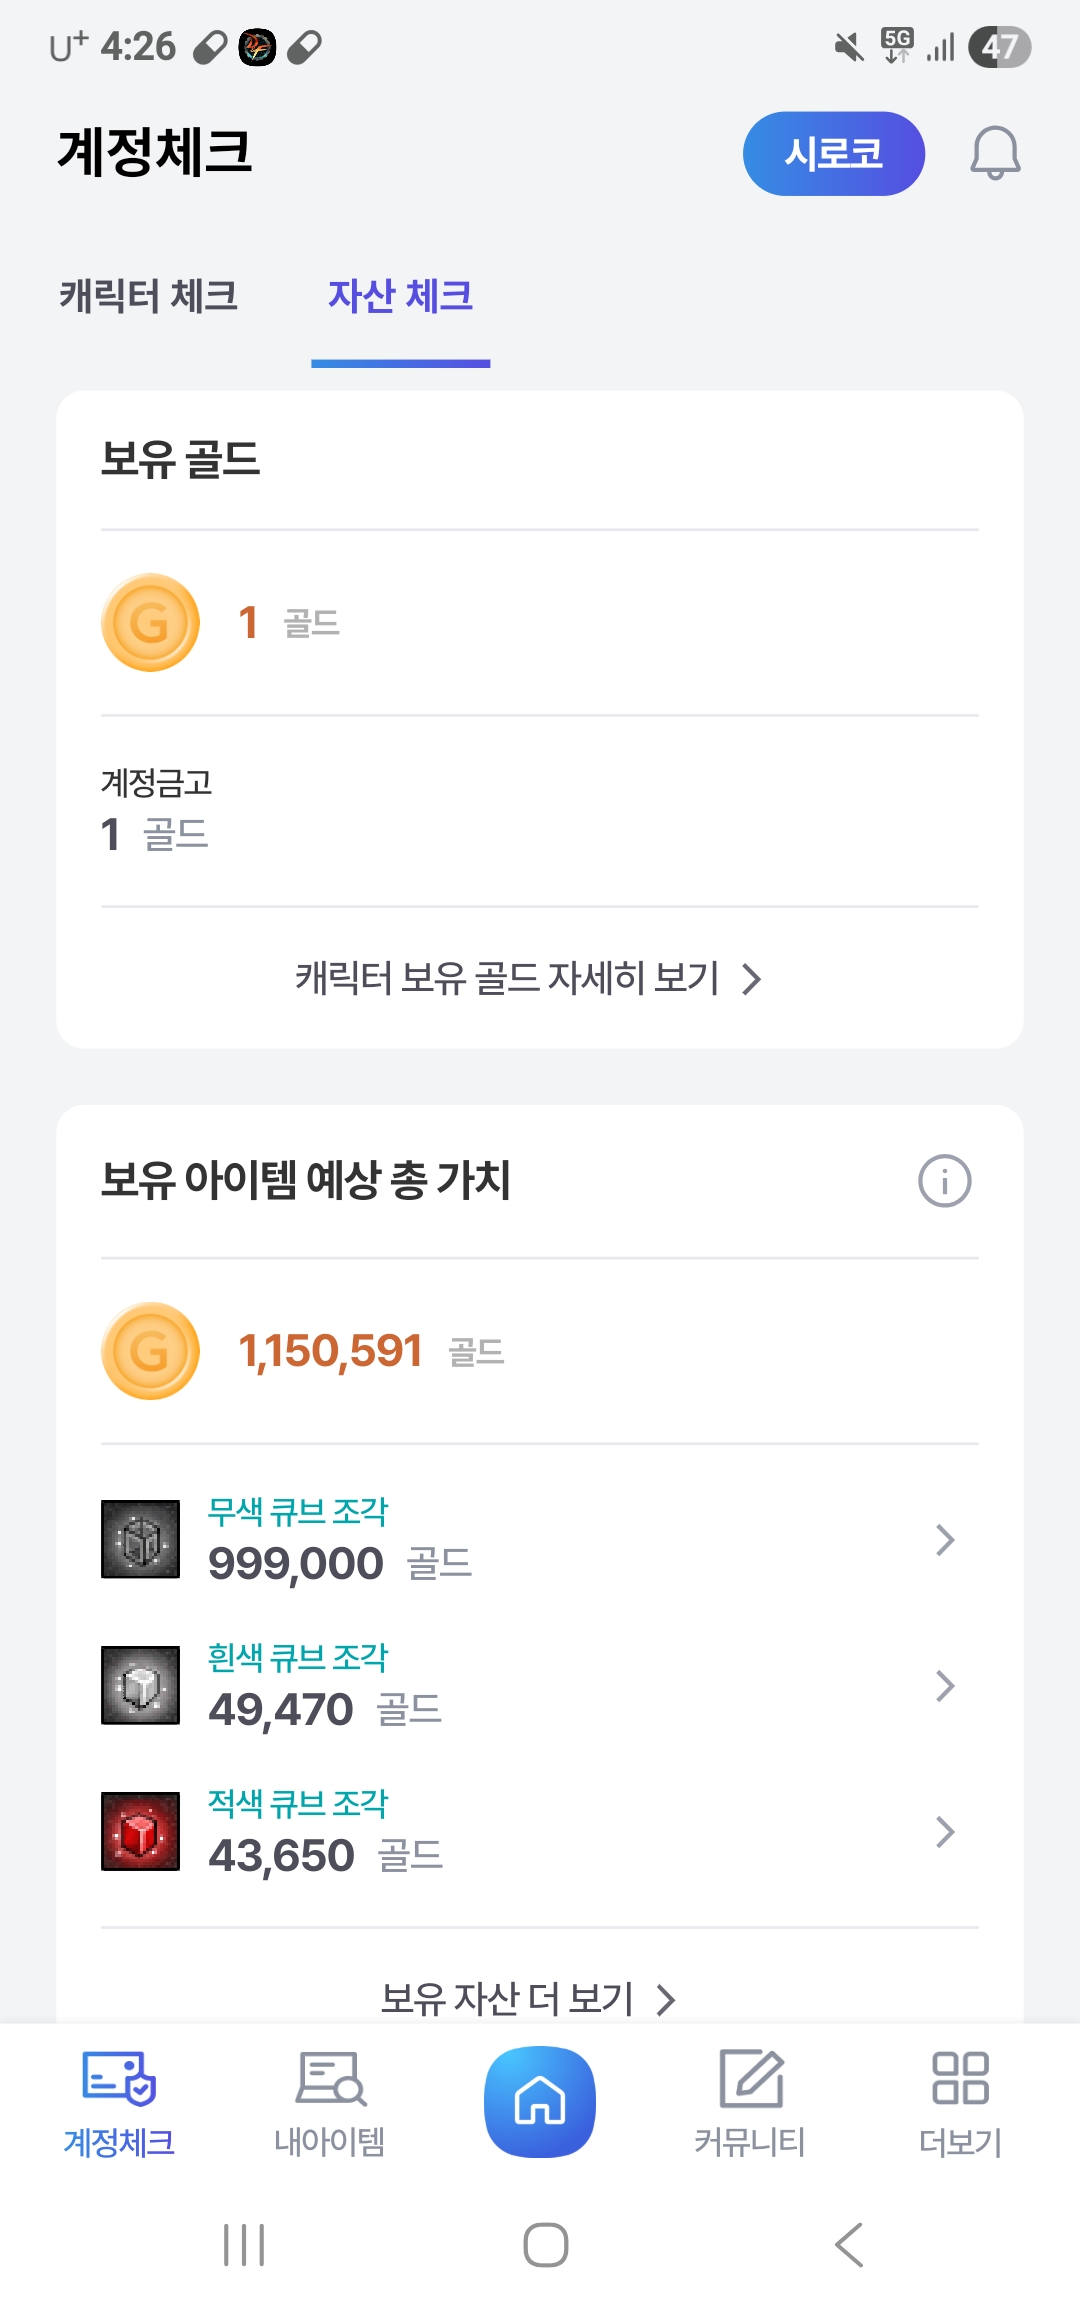The image size is (1080, 2316).
Task: Tap the gold coin icon under 보유 골드
Action: pos(151,623)
